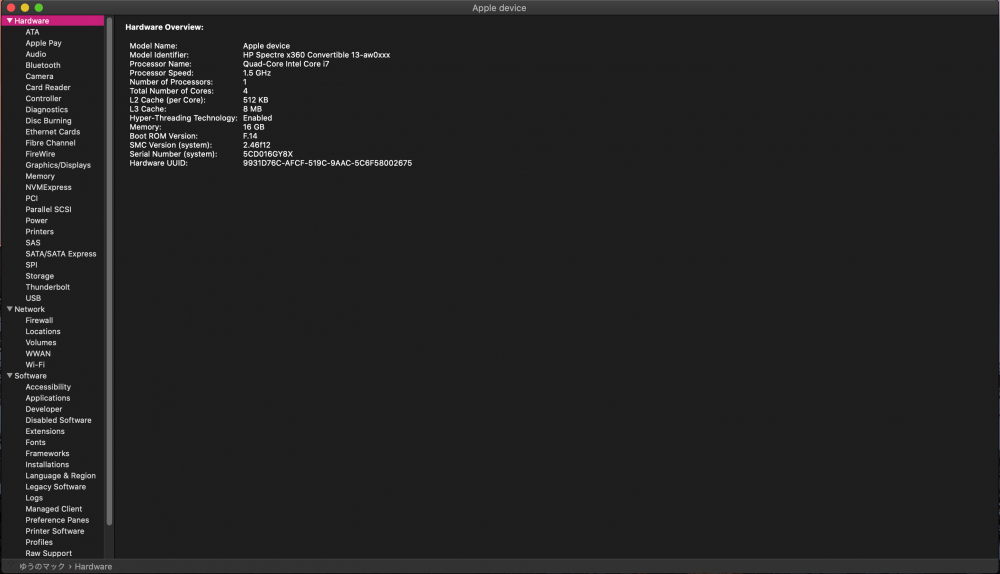Select Raw Support entry
The width and height of the screenshot is (1000, 574).
pos(48,554)
